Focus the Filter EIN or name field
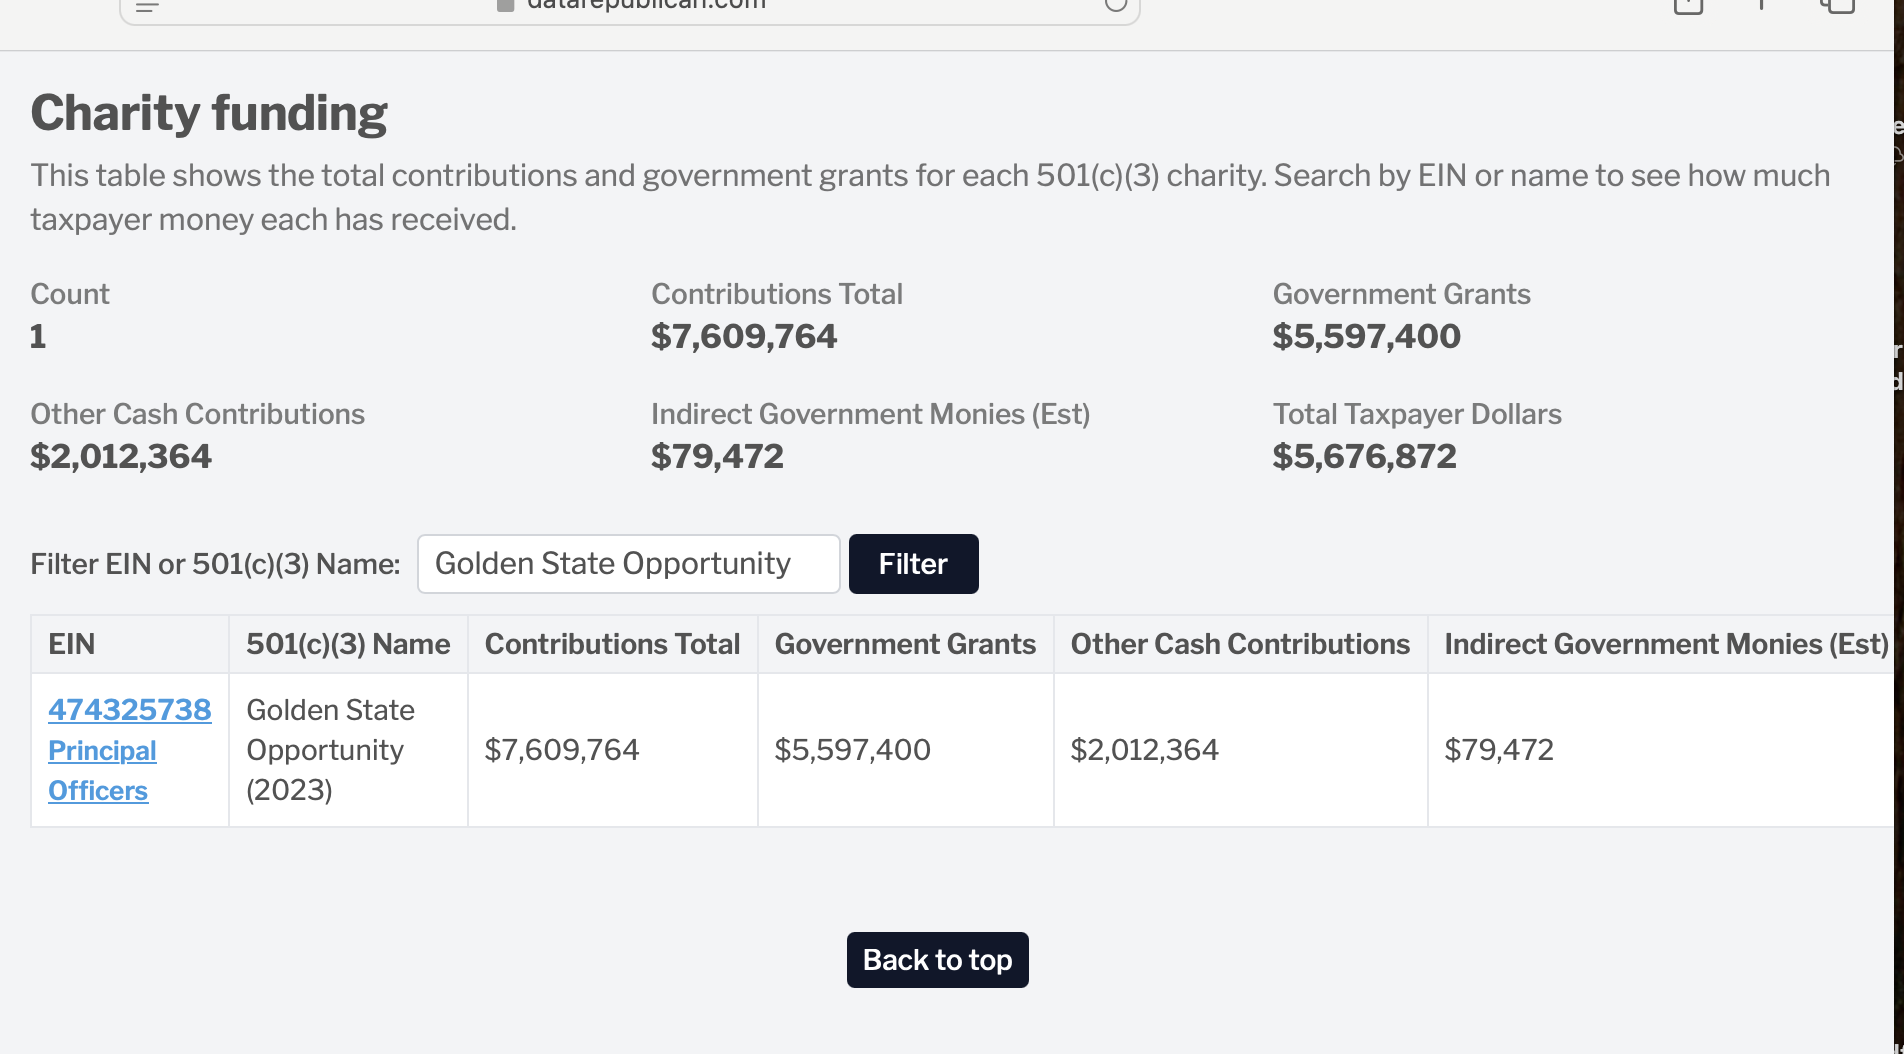Screen dimensions: 1904x1054 pos(628,564)
